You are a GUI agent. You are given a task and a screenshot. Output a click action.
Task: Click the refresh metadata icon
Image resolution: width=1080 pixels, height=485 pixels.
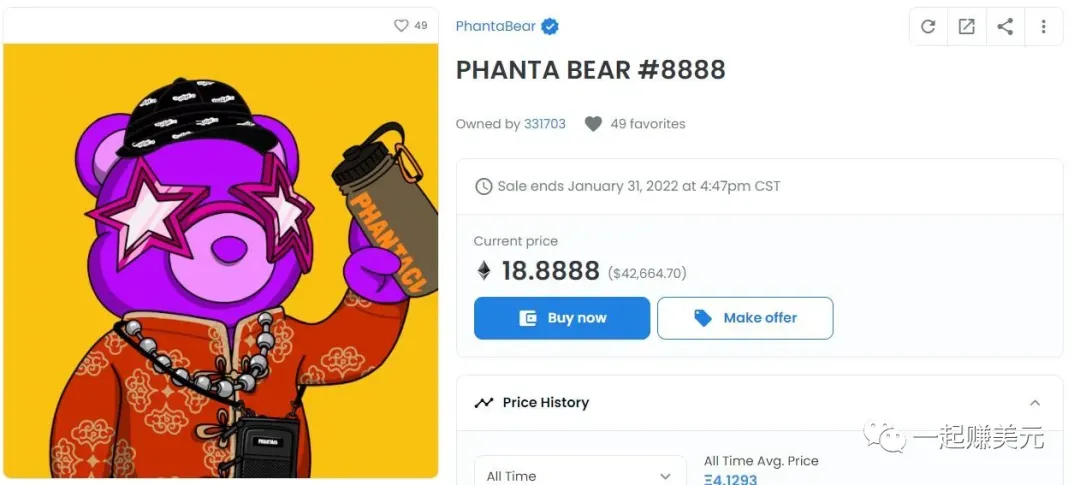[928, 27]
